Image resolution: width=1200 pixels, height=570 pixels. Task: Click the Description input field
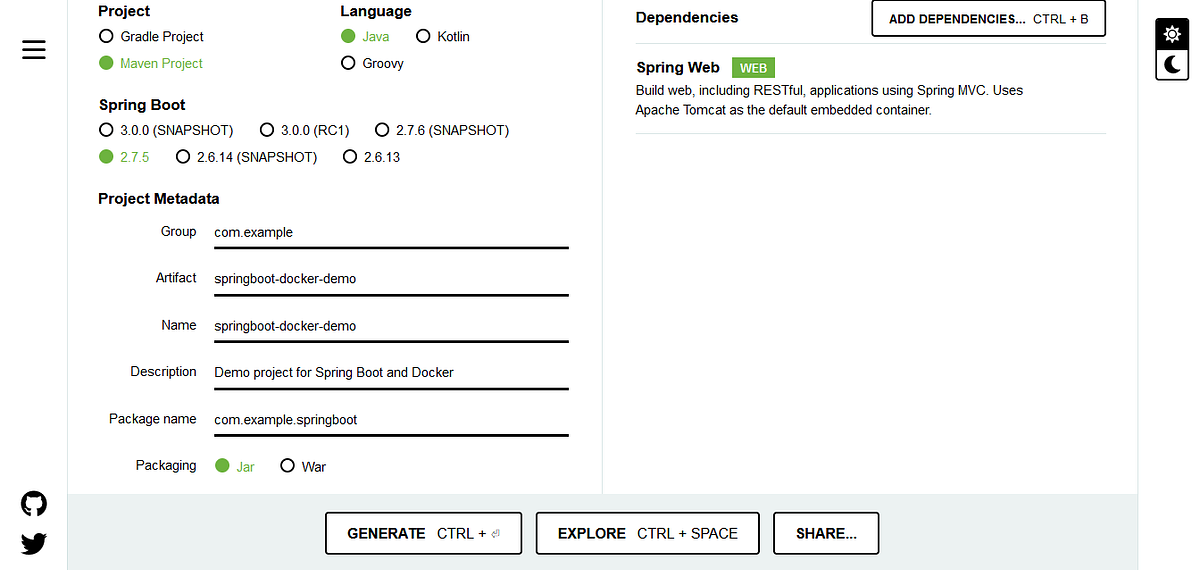391,372
